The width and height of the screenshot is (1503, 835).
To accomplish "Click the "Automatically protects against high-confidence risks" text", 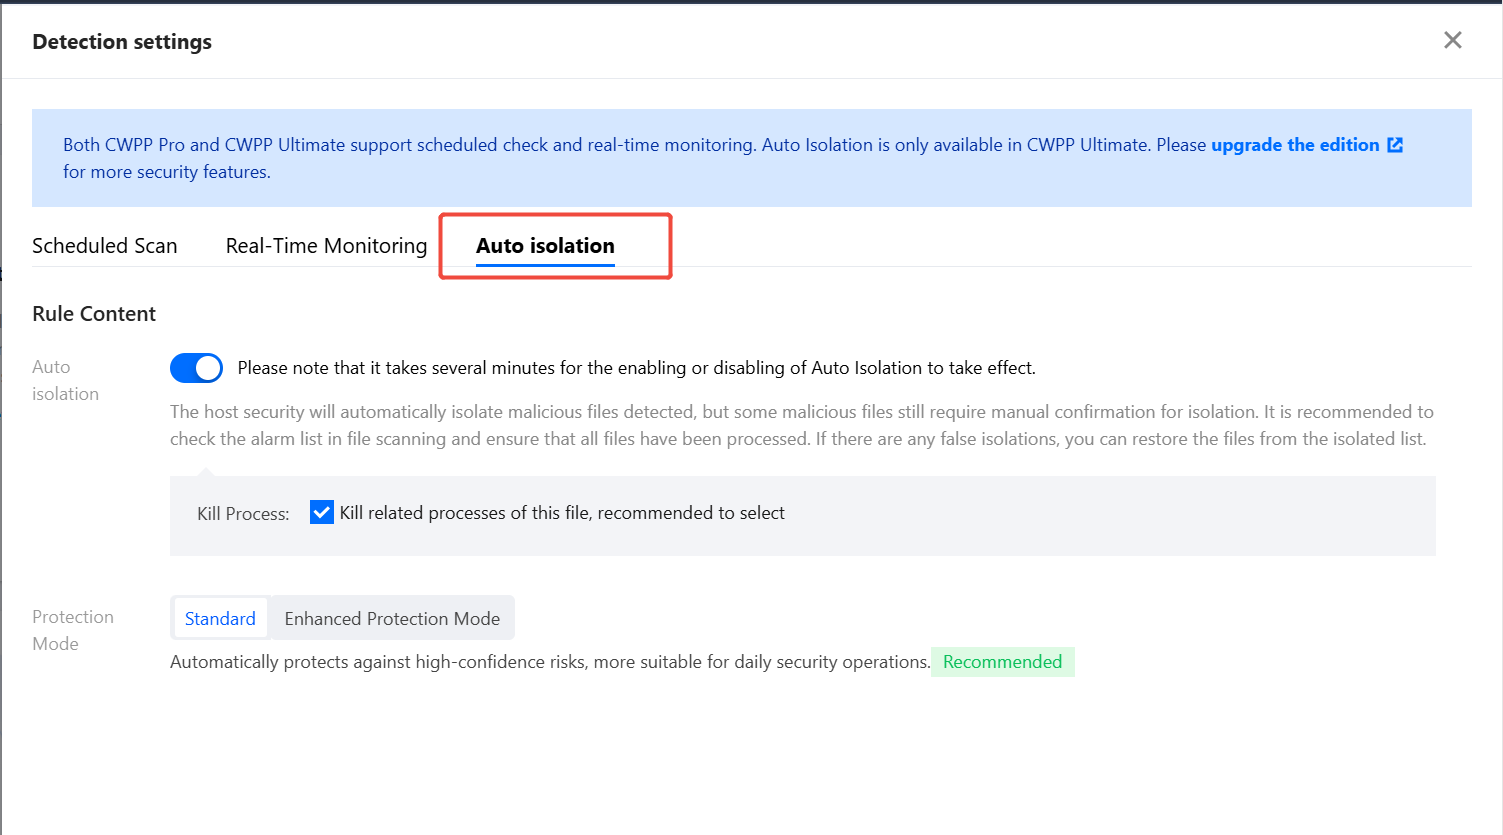I will coord(550,662).
